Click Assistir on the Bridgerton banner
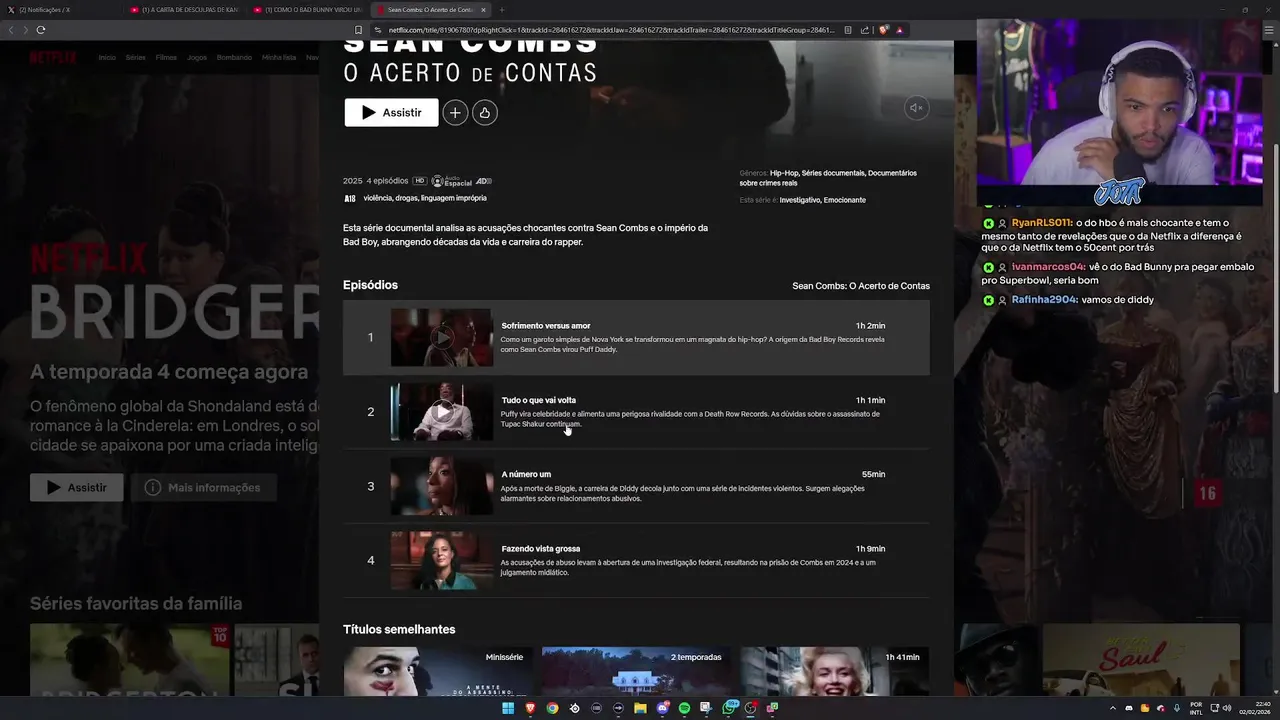The height and width of the screenshot is (720, 1280). (x=77, y=487)
